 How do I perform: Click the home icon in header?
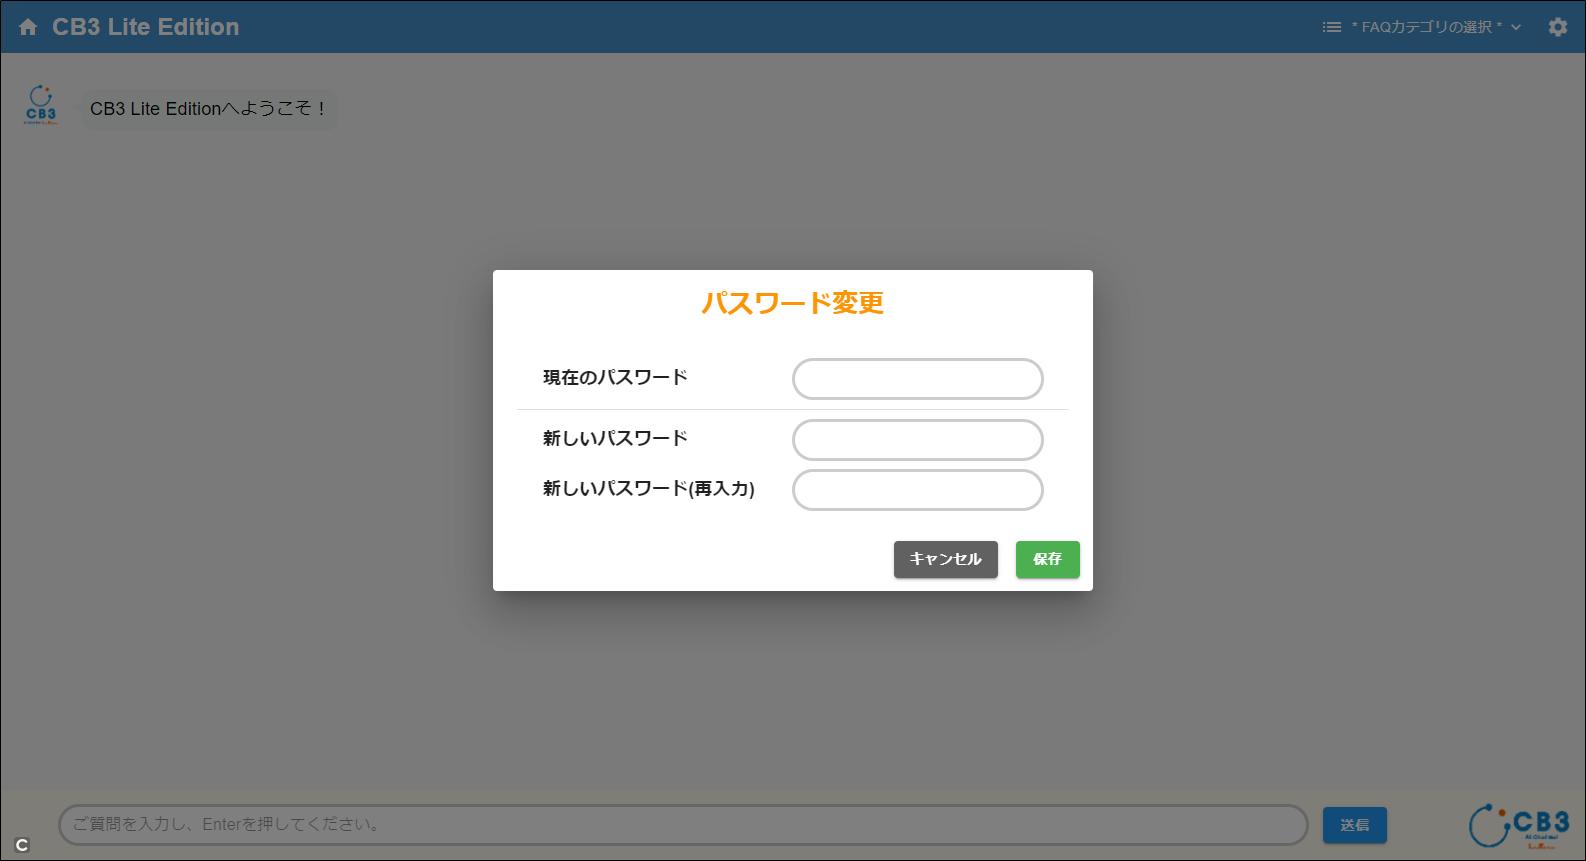[x=28, y=27]
